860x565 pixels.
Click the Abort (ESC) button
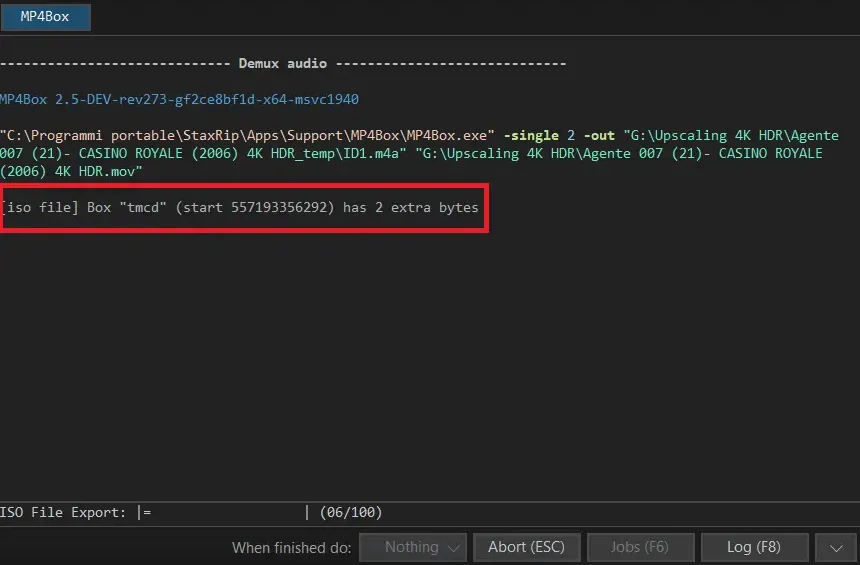point(527,547)
